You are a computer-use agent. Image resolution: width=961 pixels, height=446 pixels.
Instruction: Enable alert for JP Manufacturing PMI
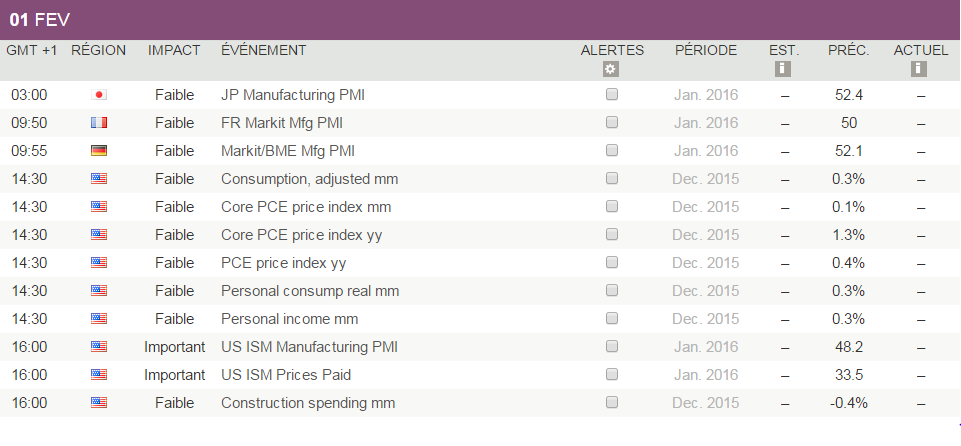(612, 95)
